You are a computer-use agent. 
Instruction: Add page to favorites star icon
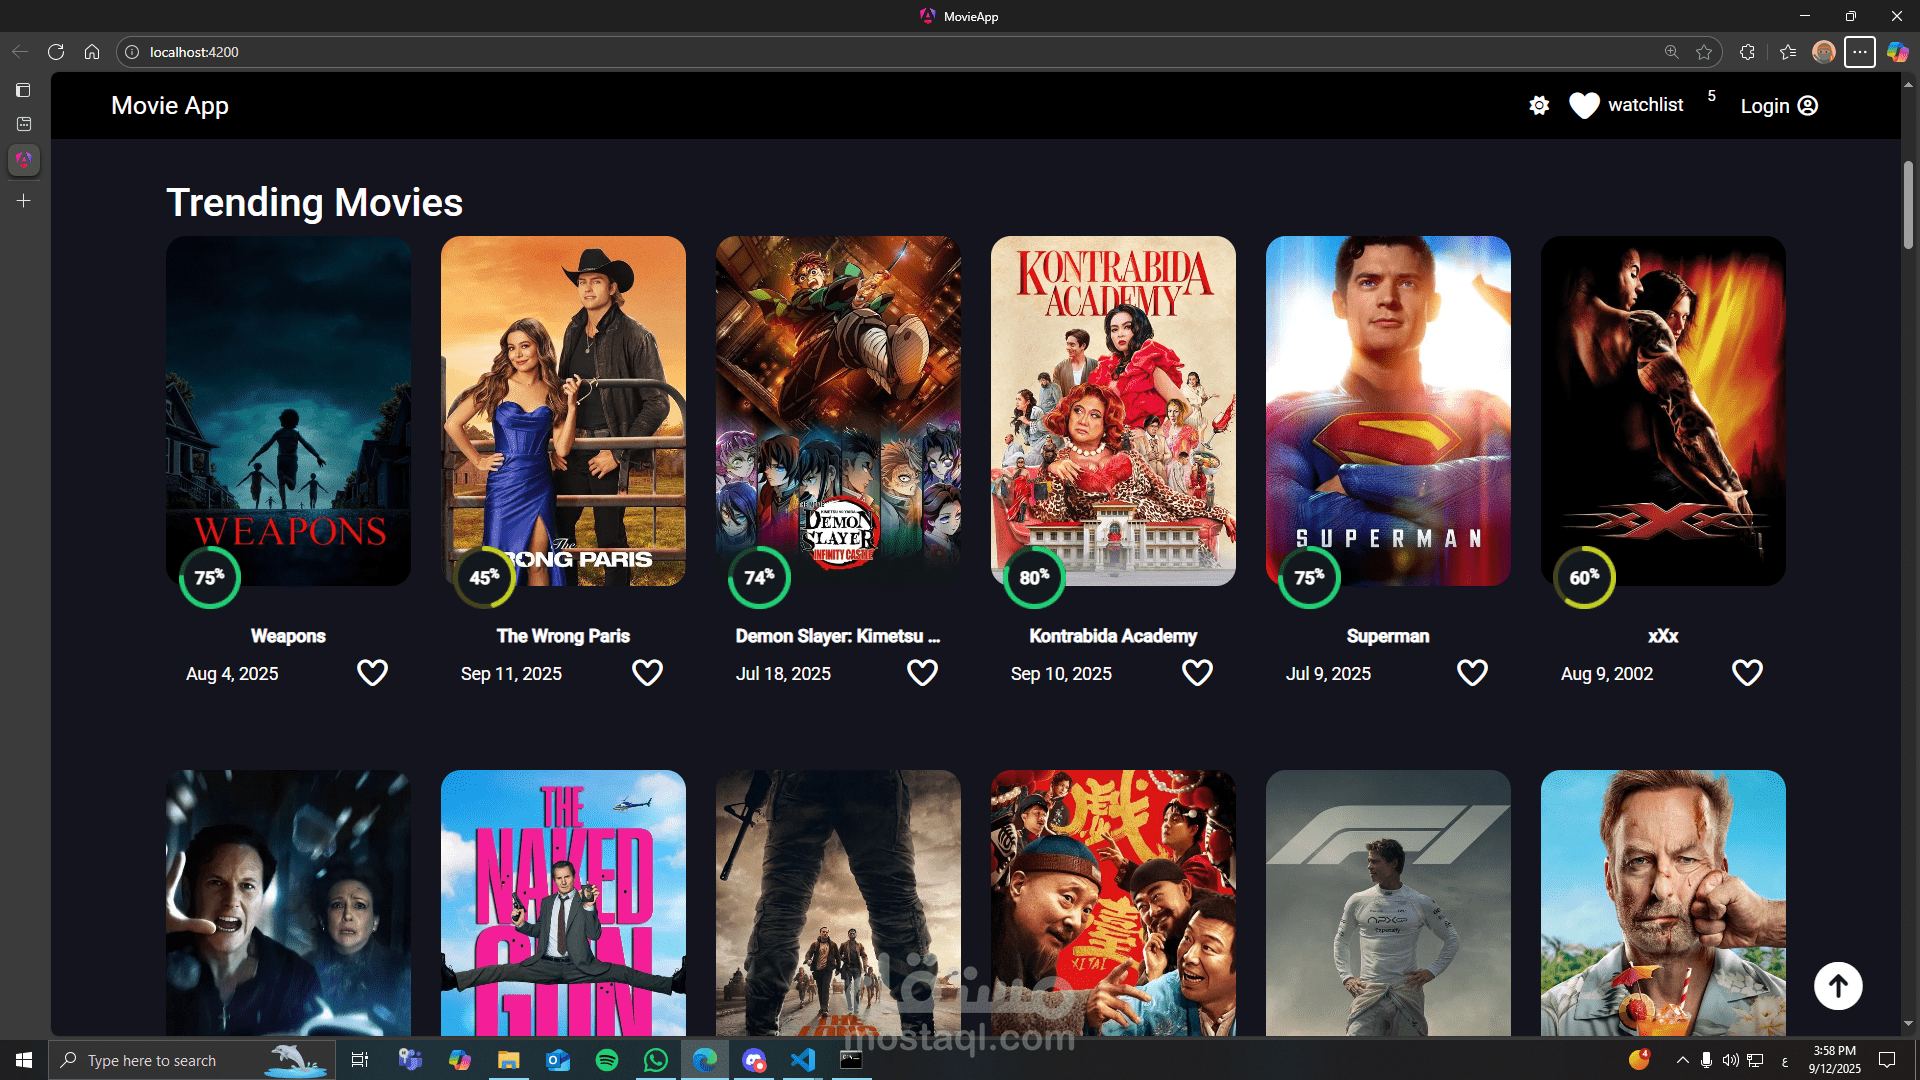coord(1704,52)
